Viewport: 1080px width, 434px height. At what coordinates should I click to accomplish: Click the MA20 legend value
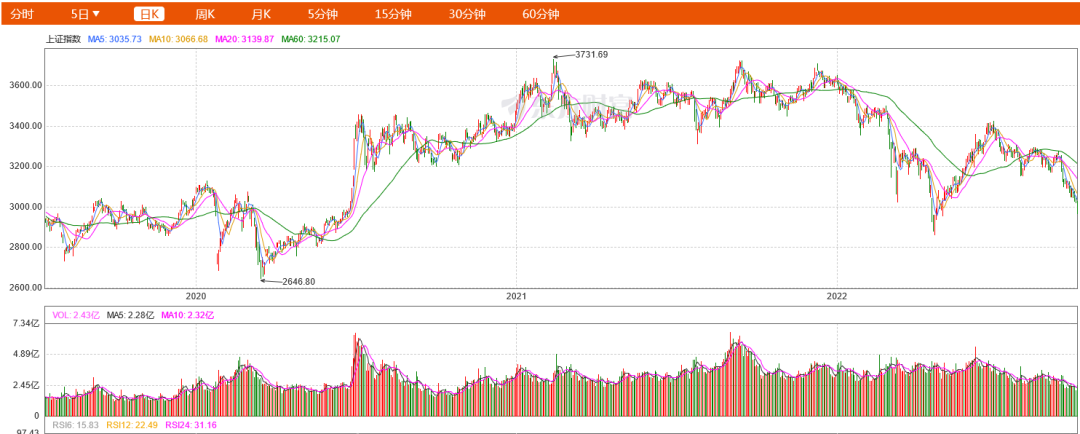(243, 39)
